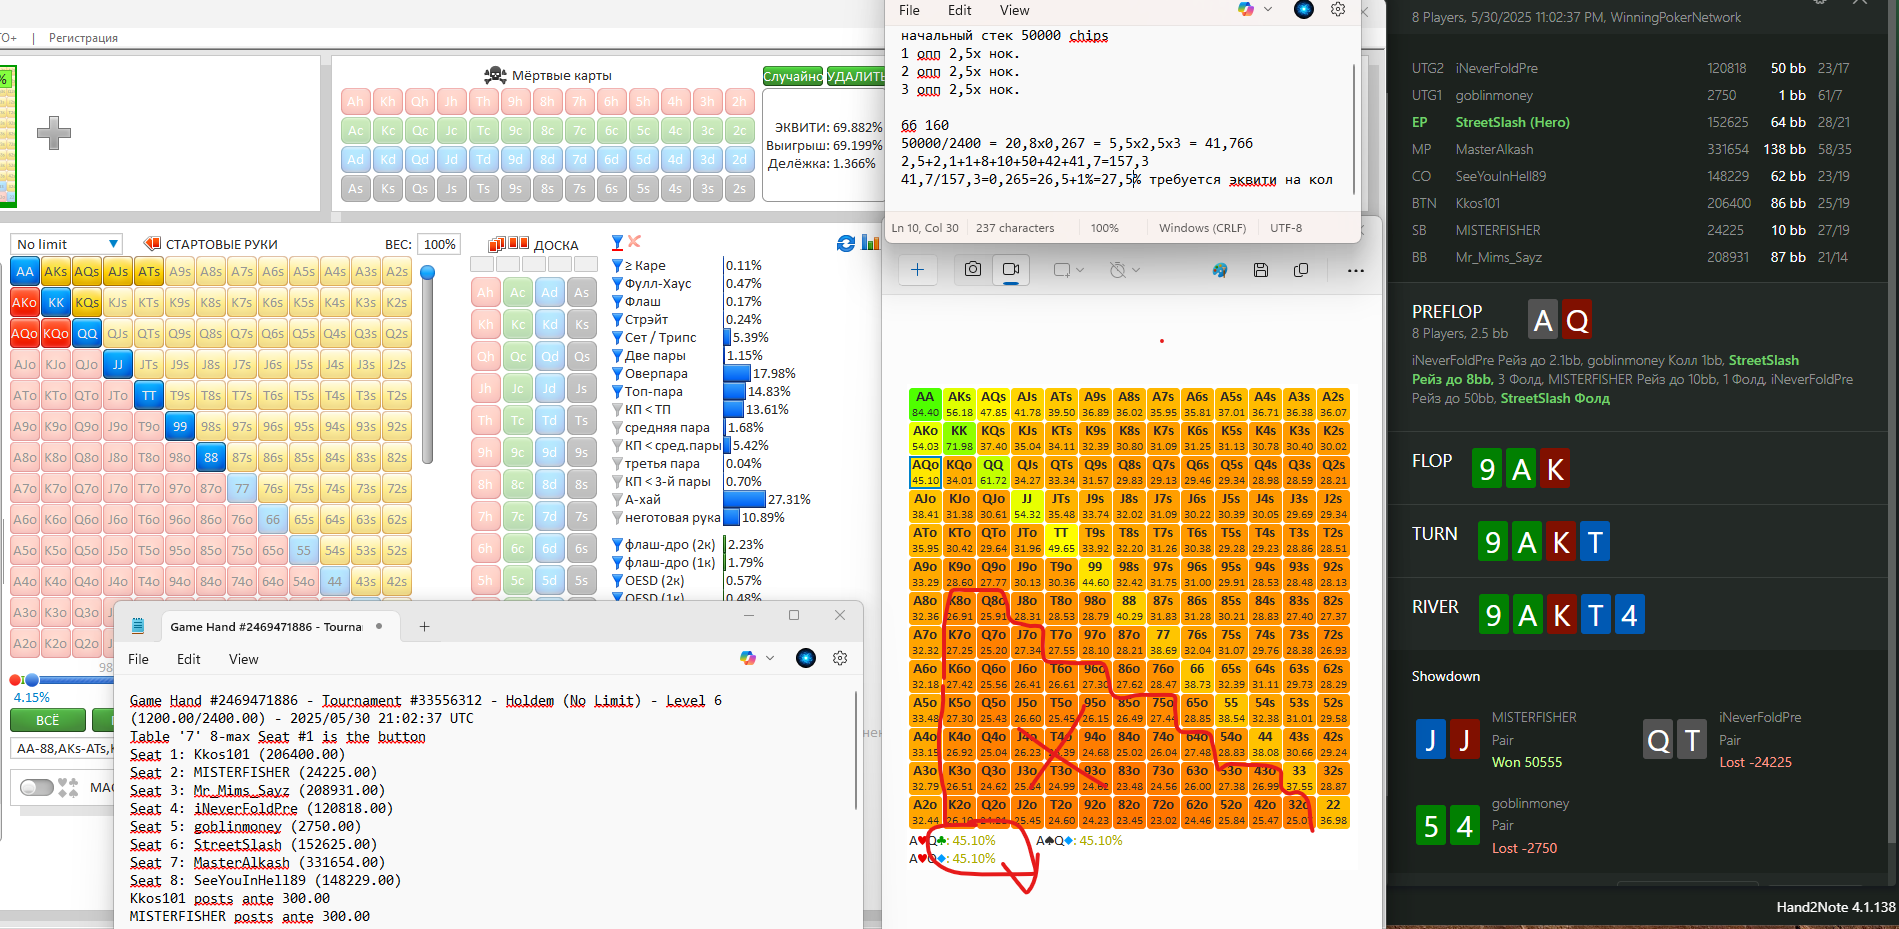Click the first empty board card slot

pos(482,264)
